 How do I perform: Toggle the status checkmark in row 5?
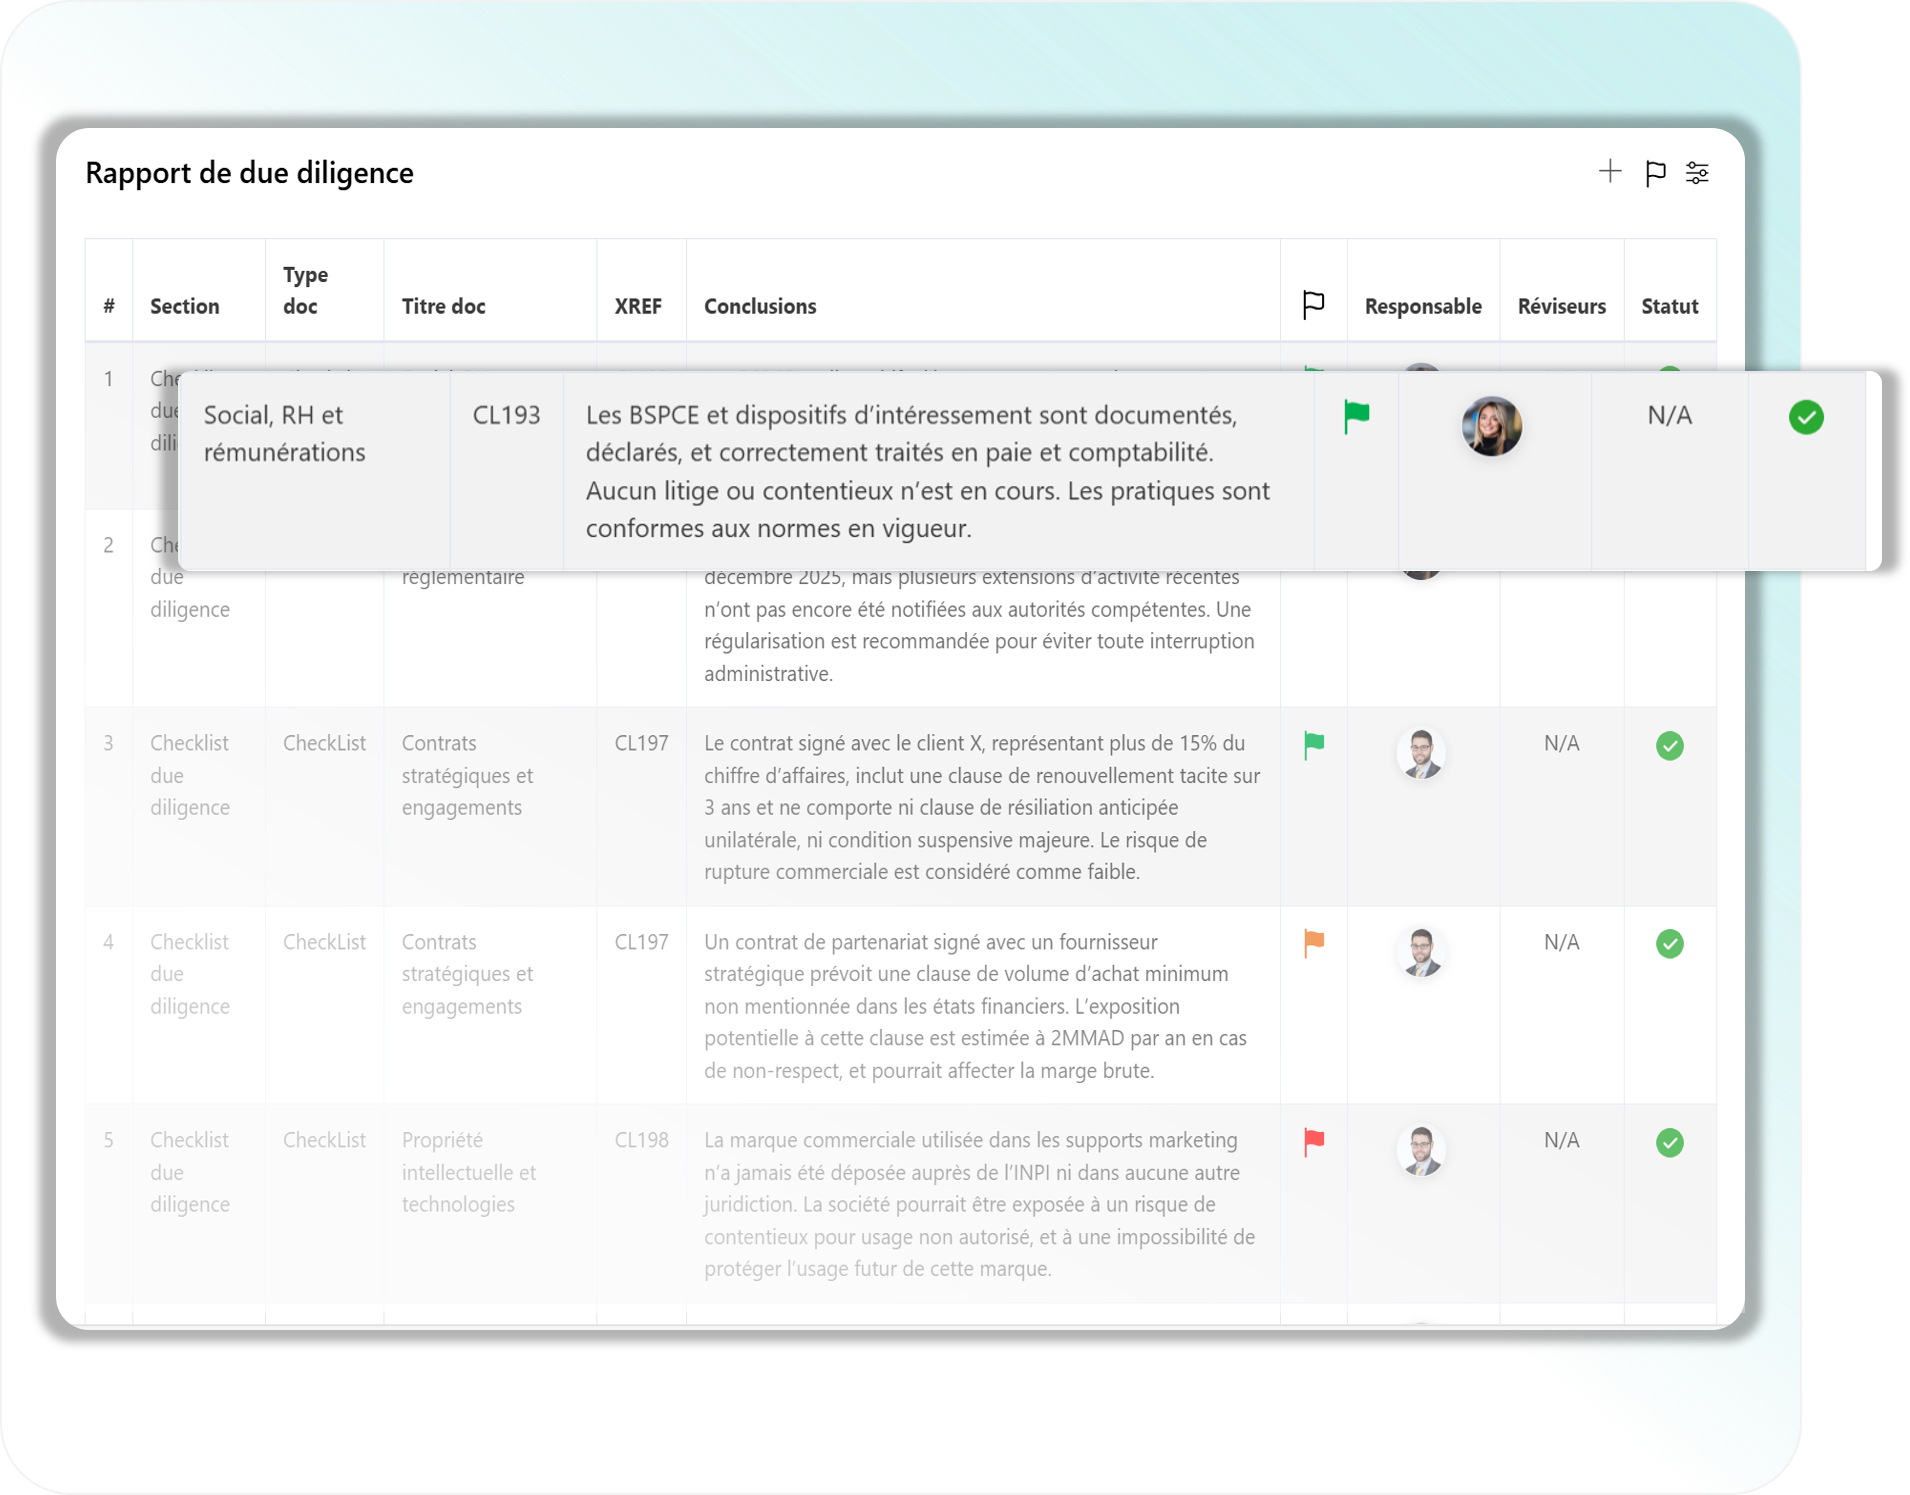(1669, 1142)
